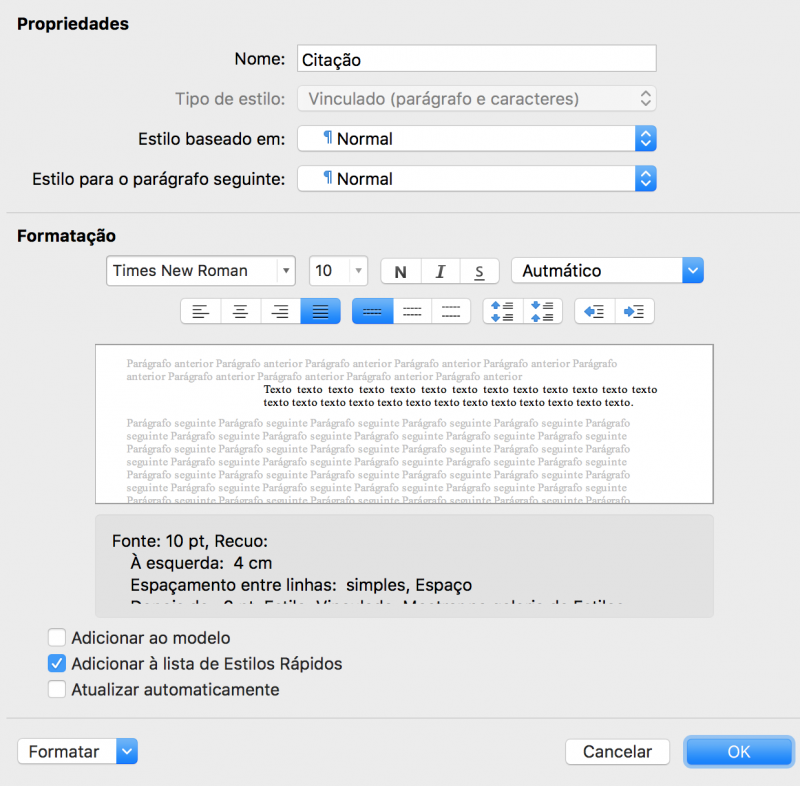Decrease the paragraph spacing
This screenshot has width=800, height=786.
pos(543,311)
